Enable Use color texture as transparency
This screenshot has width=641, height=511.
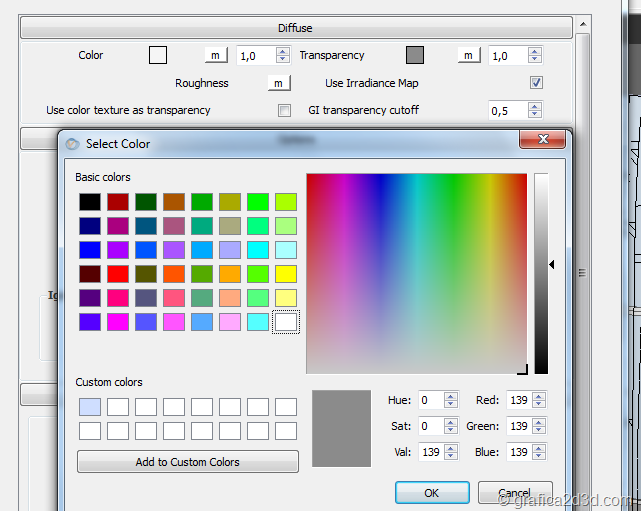click(284, 110)
